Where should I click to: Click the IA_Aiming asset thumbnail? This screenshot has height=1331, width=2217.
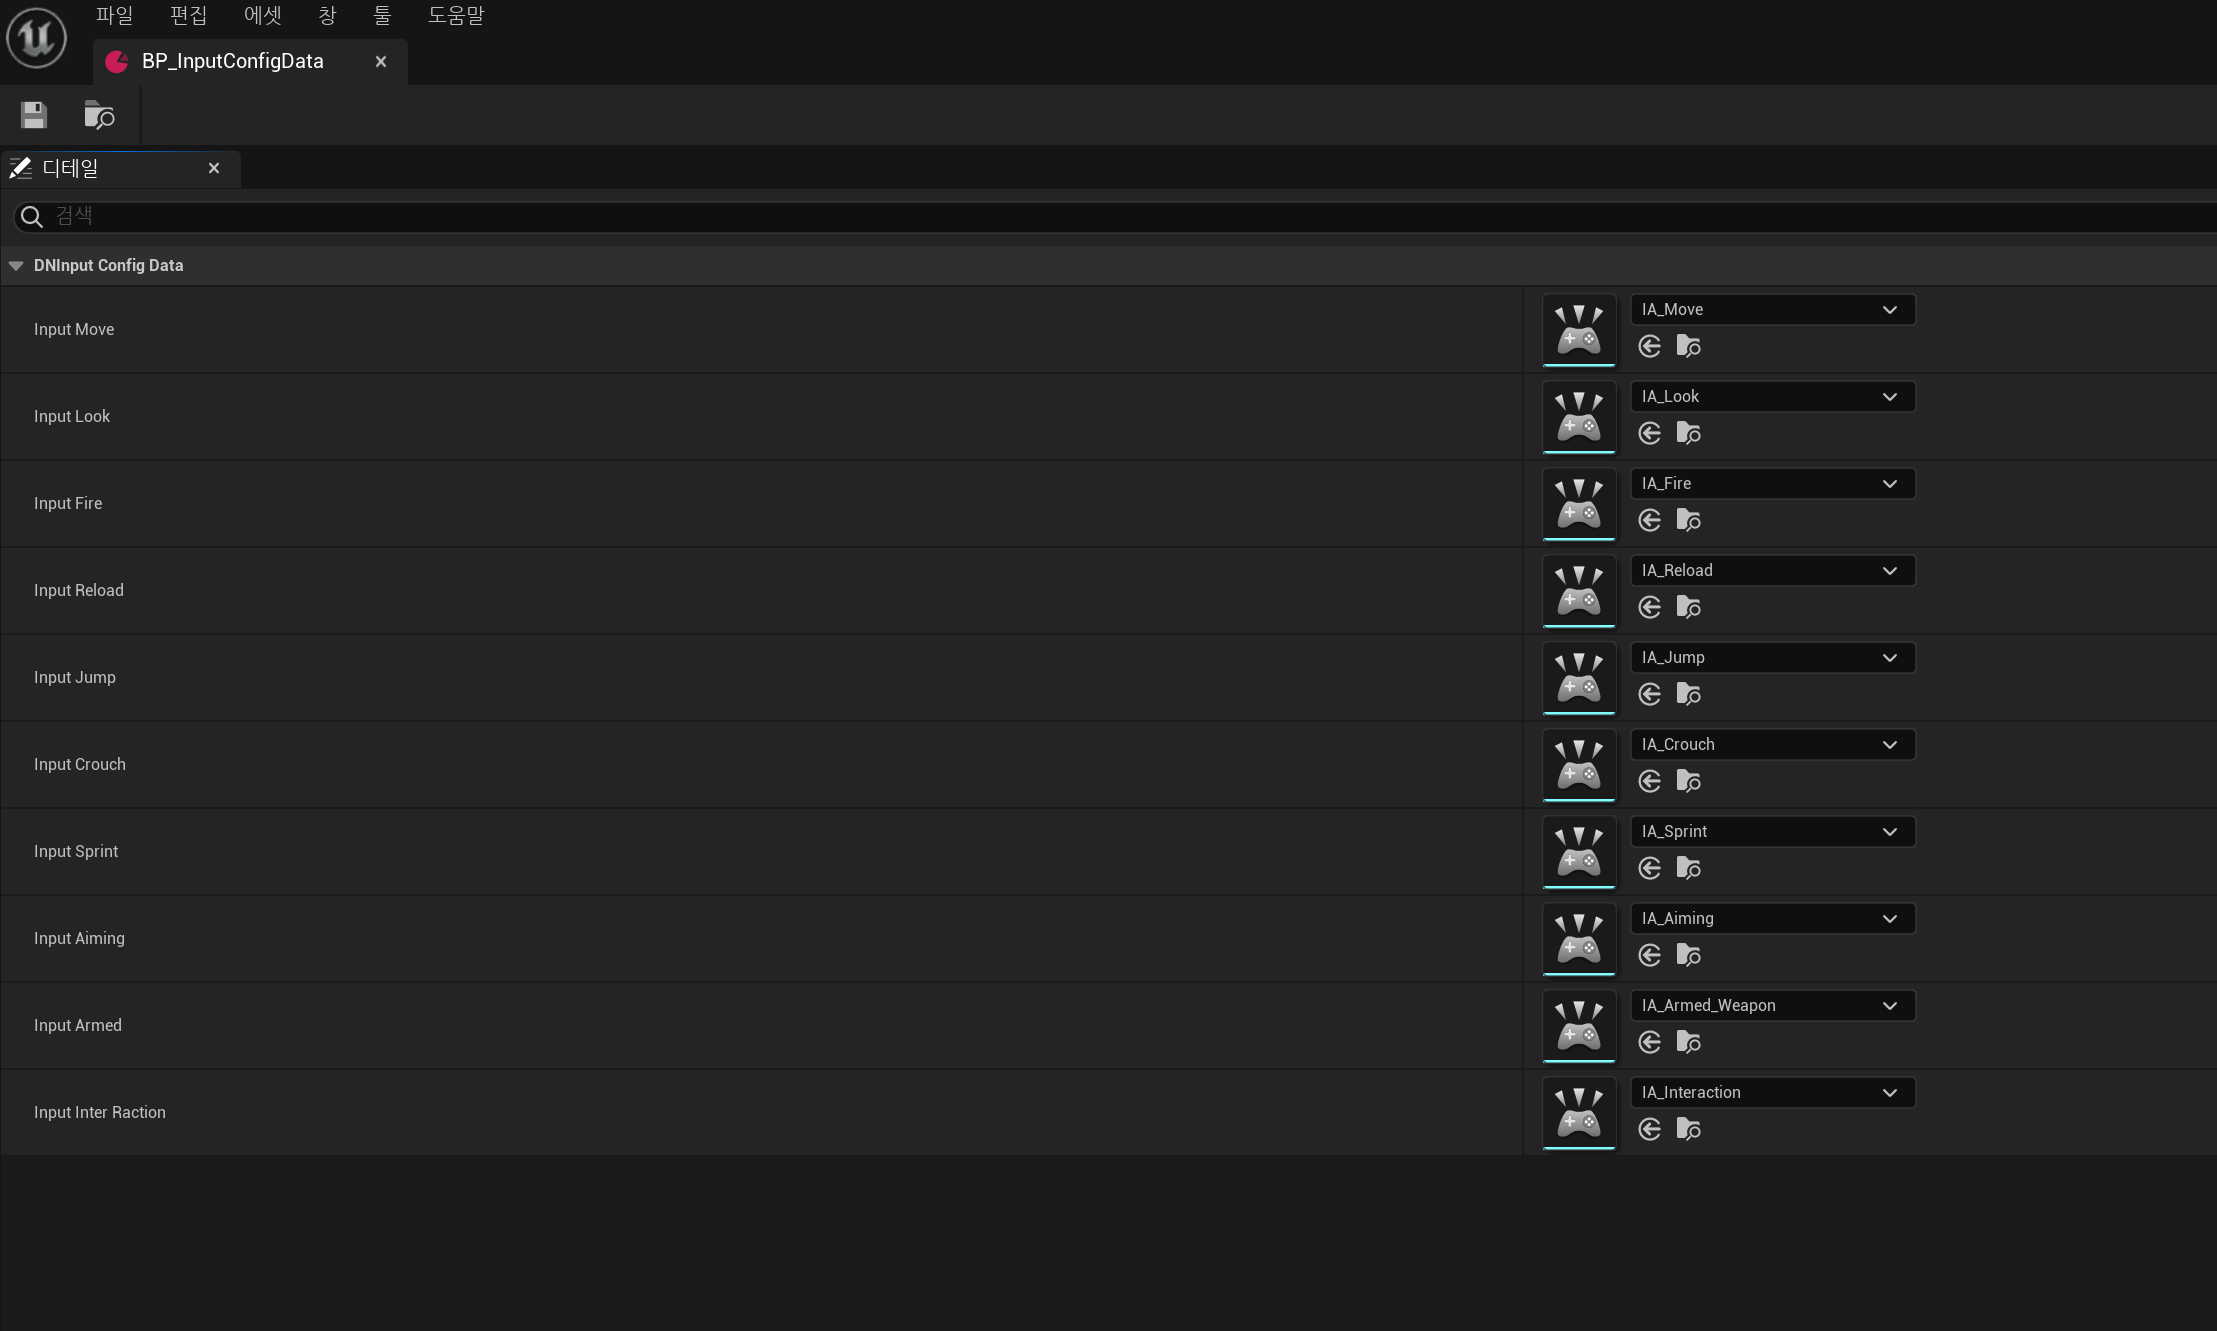(1579, 938)
